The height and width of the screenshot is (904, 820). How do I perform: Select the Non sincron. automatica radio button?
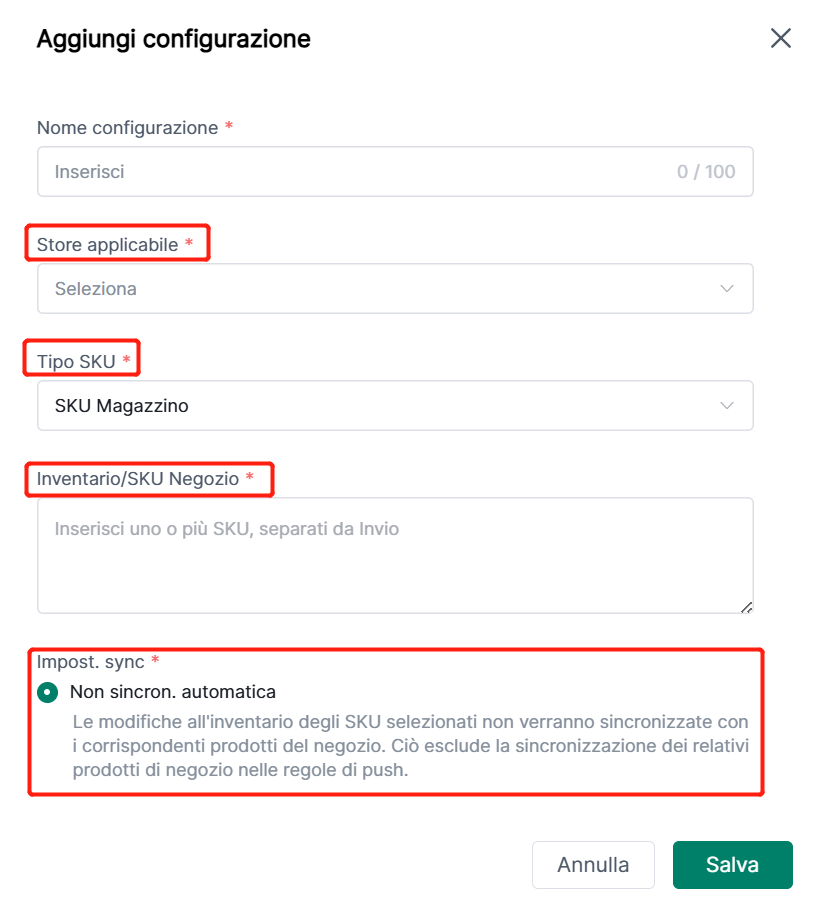point(47,692)
